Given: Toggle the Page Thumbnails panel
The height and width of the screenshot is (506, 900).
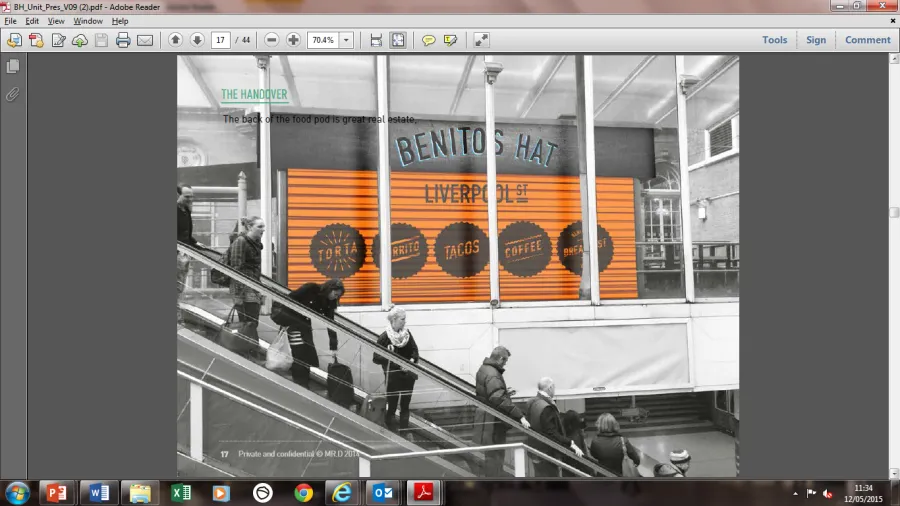Looking at the screenshot, I should [13, 67].
